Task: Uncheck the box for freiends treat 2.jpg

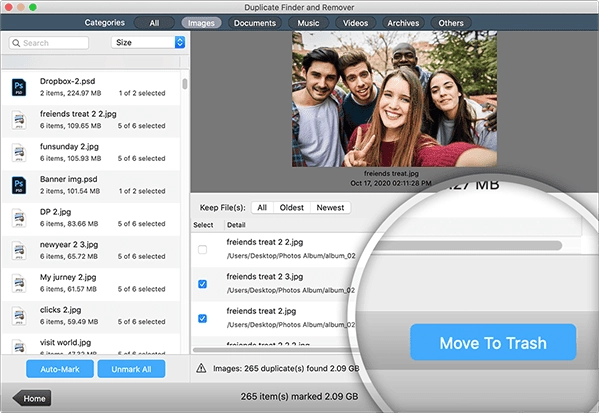Action: point(202,318)
